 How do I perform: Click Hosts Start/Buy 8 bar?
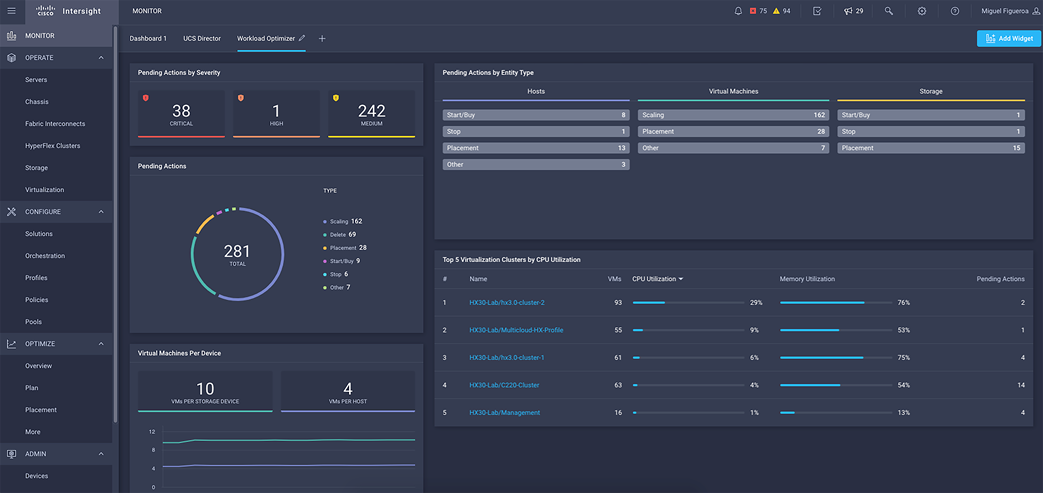tap(536, 115)
